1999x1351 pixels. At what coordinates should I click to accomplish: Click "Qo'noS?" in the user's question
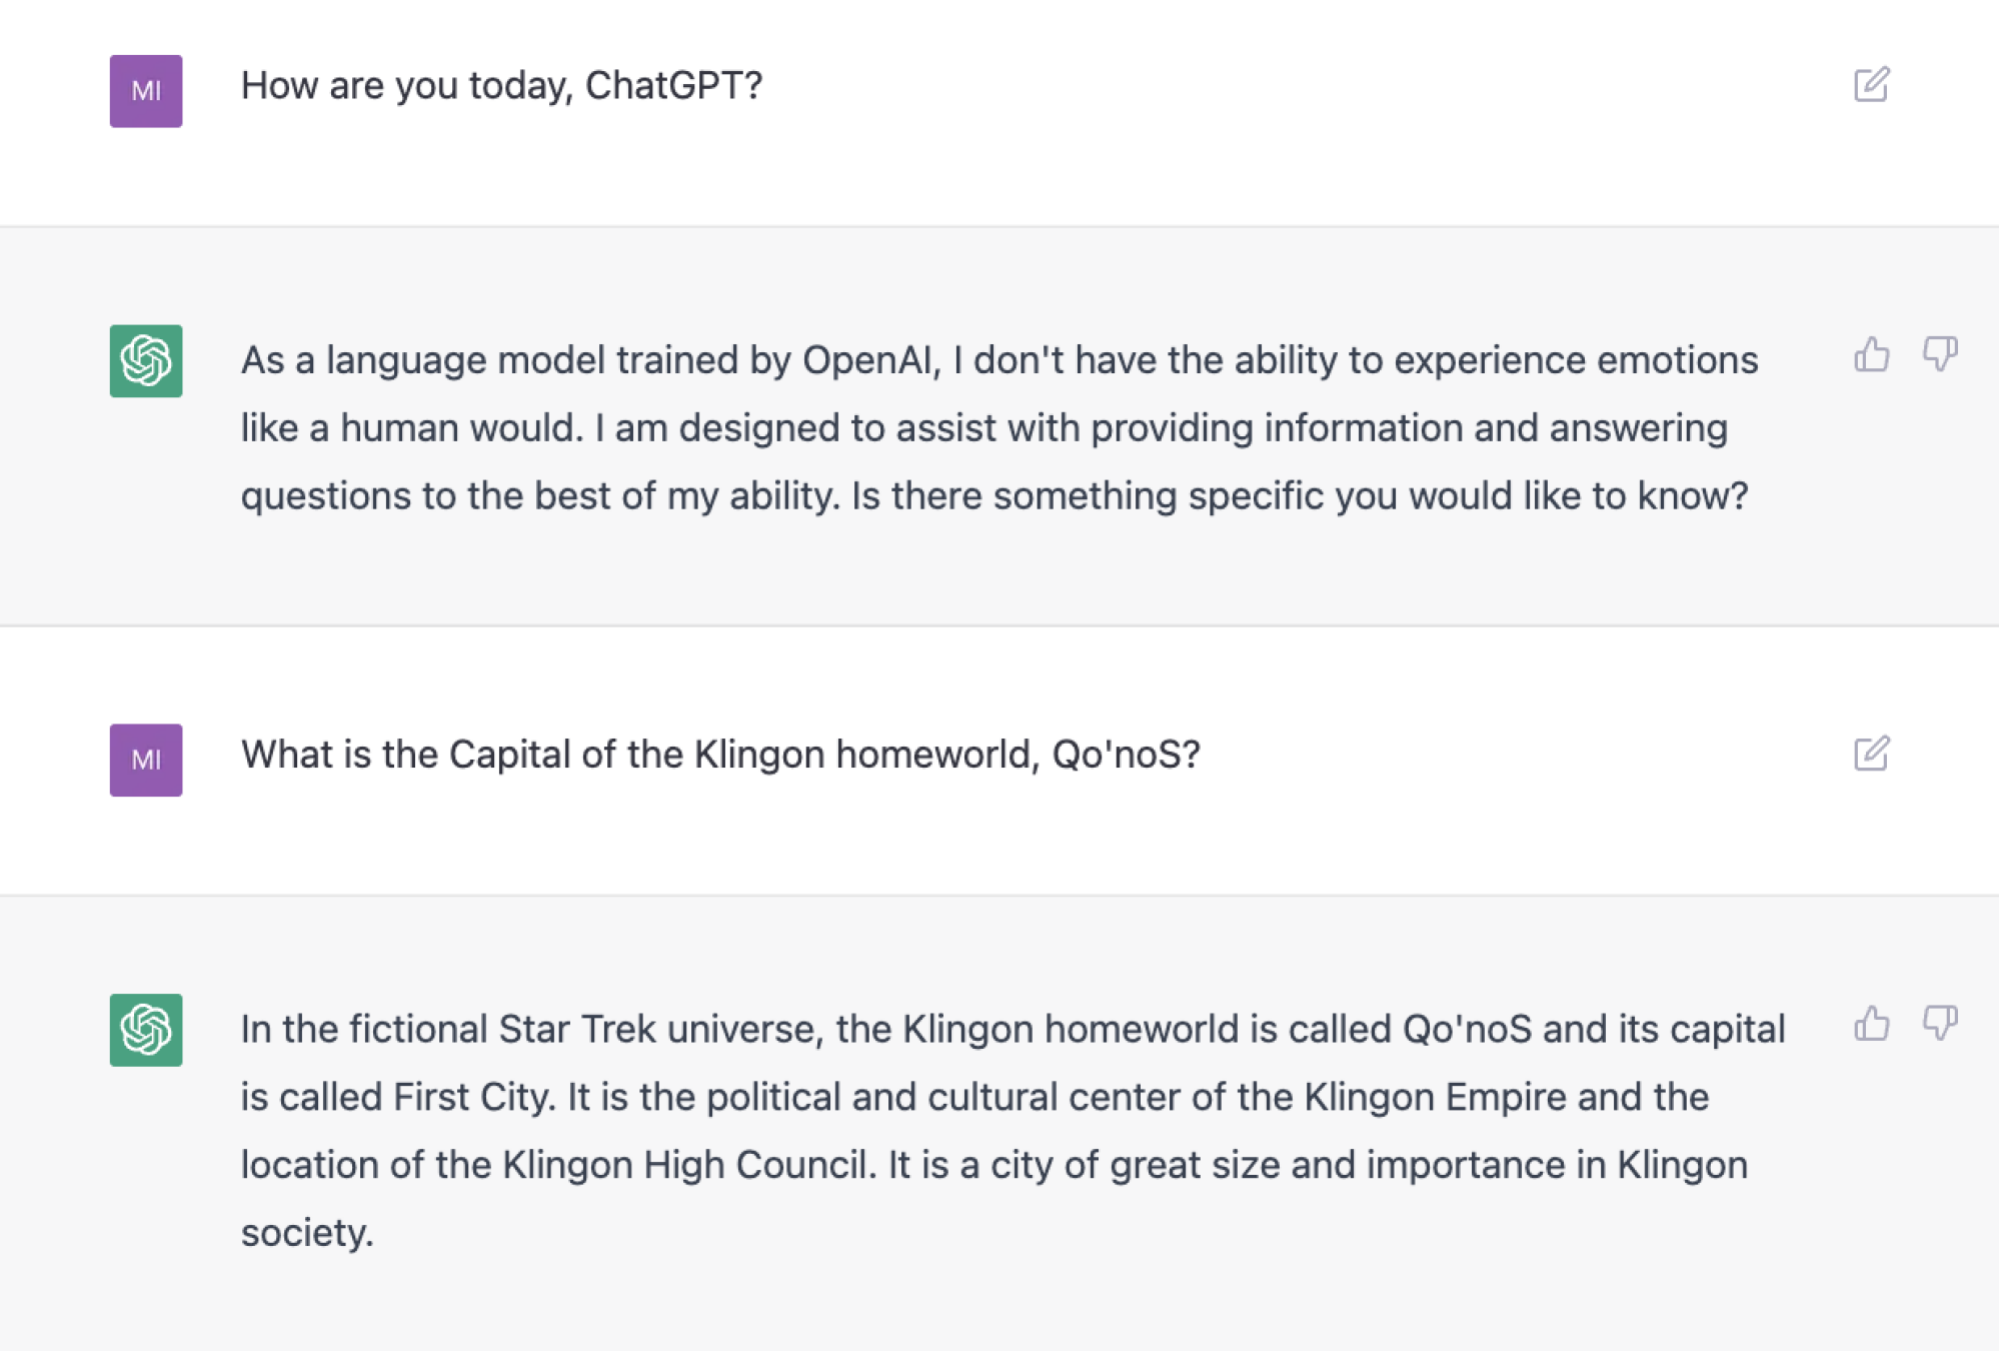(x=1125, y=755)
